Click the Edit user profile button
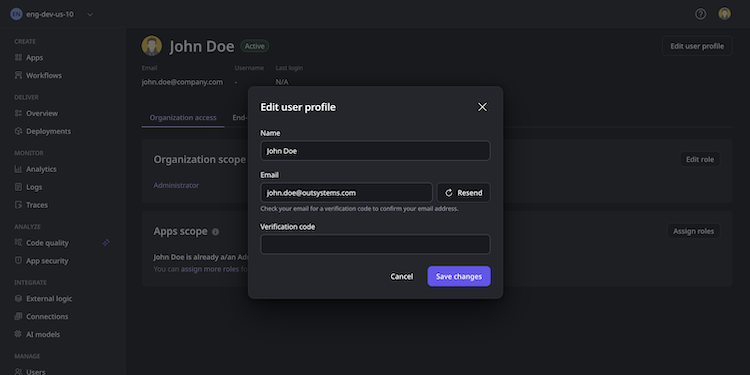The image size is (750, 375). (x=697, y=46)
